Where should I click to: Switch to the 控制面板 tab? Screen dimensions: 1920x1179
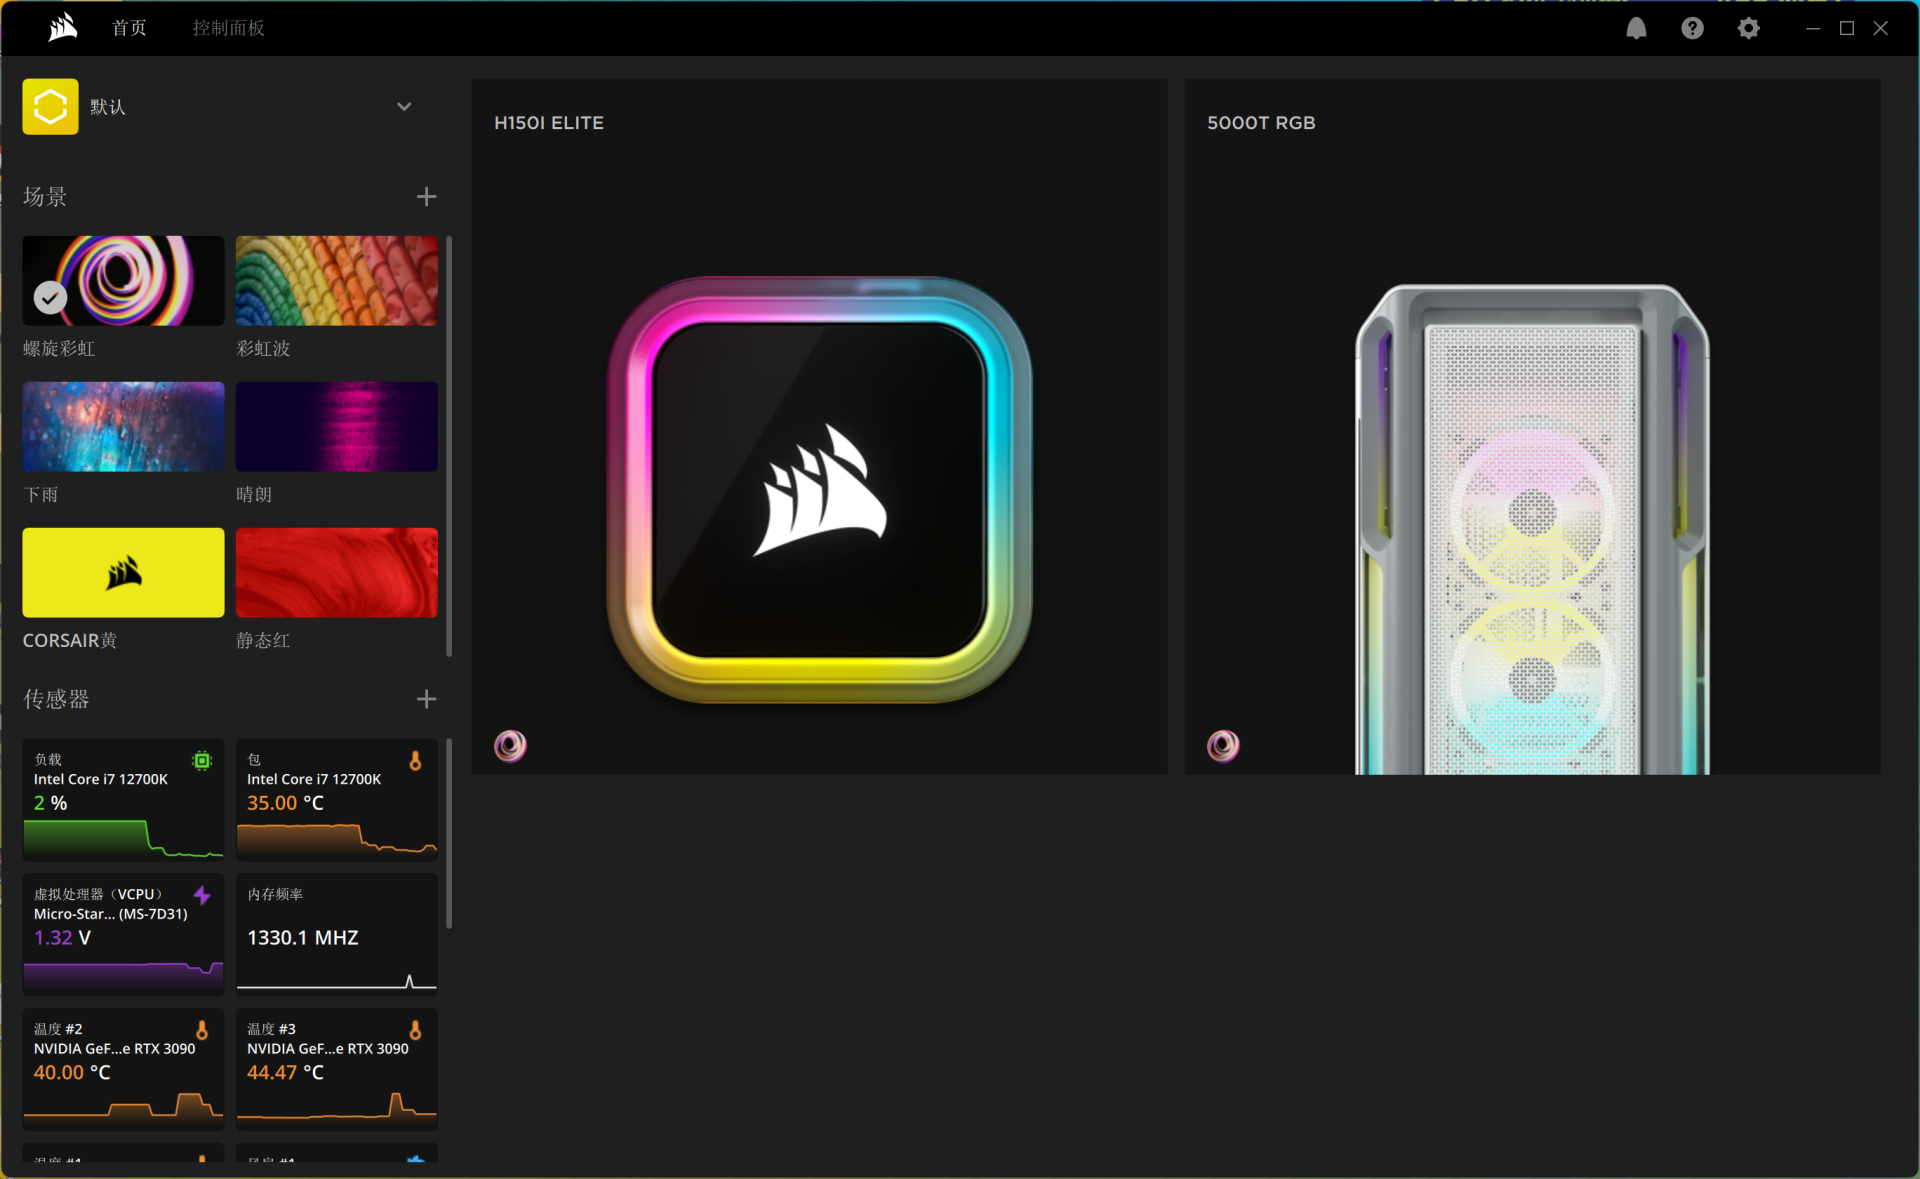pyautogui.click(x=228, y=28)
